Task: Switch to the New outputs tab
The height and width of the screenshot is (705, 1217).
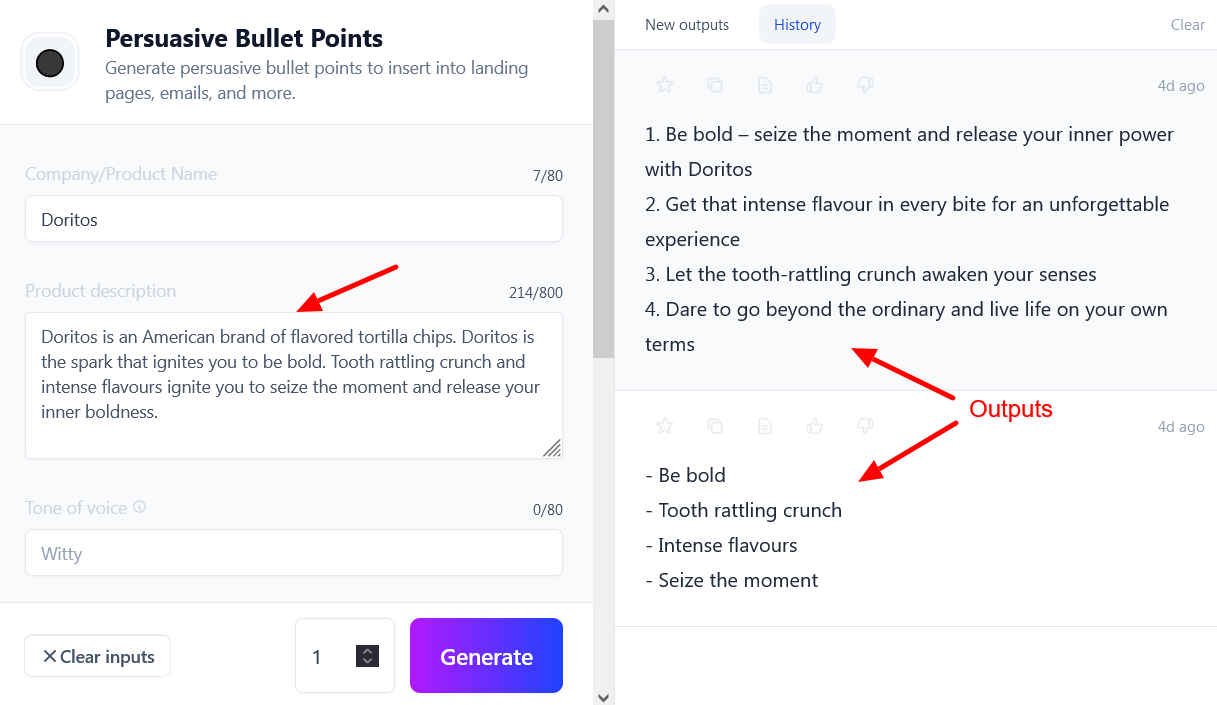Action: (687, 25)
